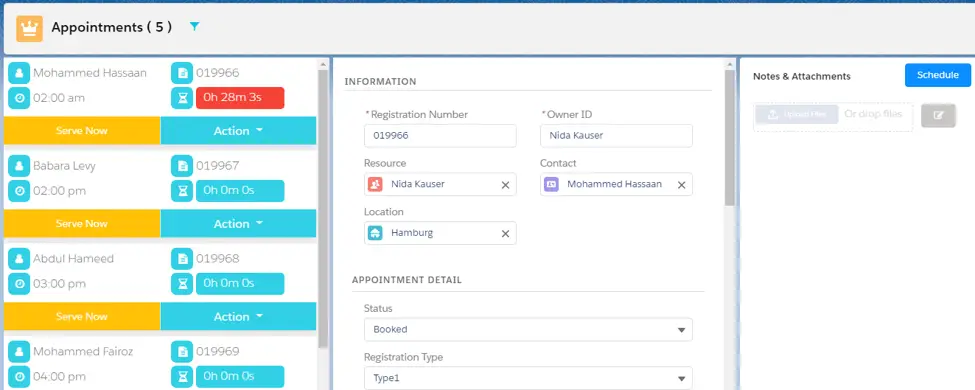The image size is (975, 390).
Task: Select the Abdul Hameed appointment name
Action: pos(73,259)
